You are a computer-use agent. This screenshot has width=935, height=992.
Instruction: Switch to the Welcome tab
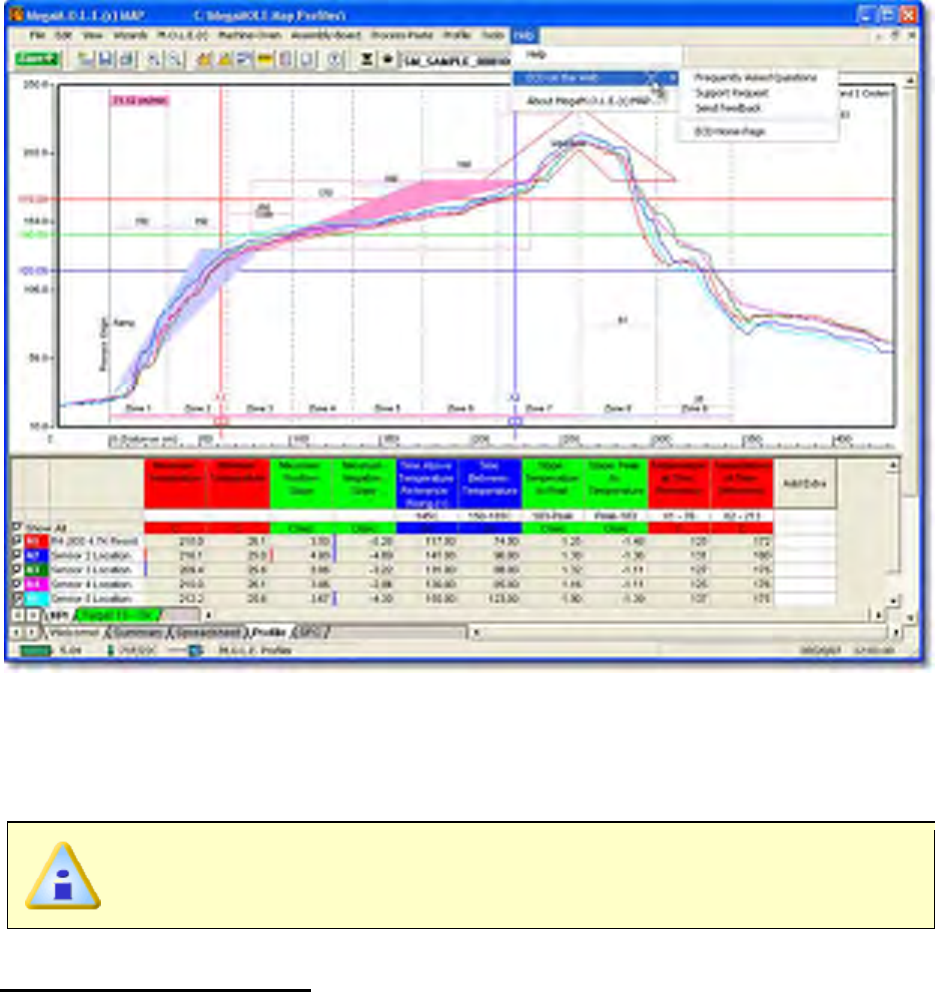tap(73, 632)
